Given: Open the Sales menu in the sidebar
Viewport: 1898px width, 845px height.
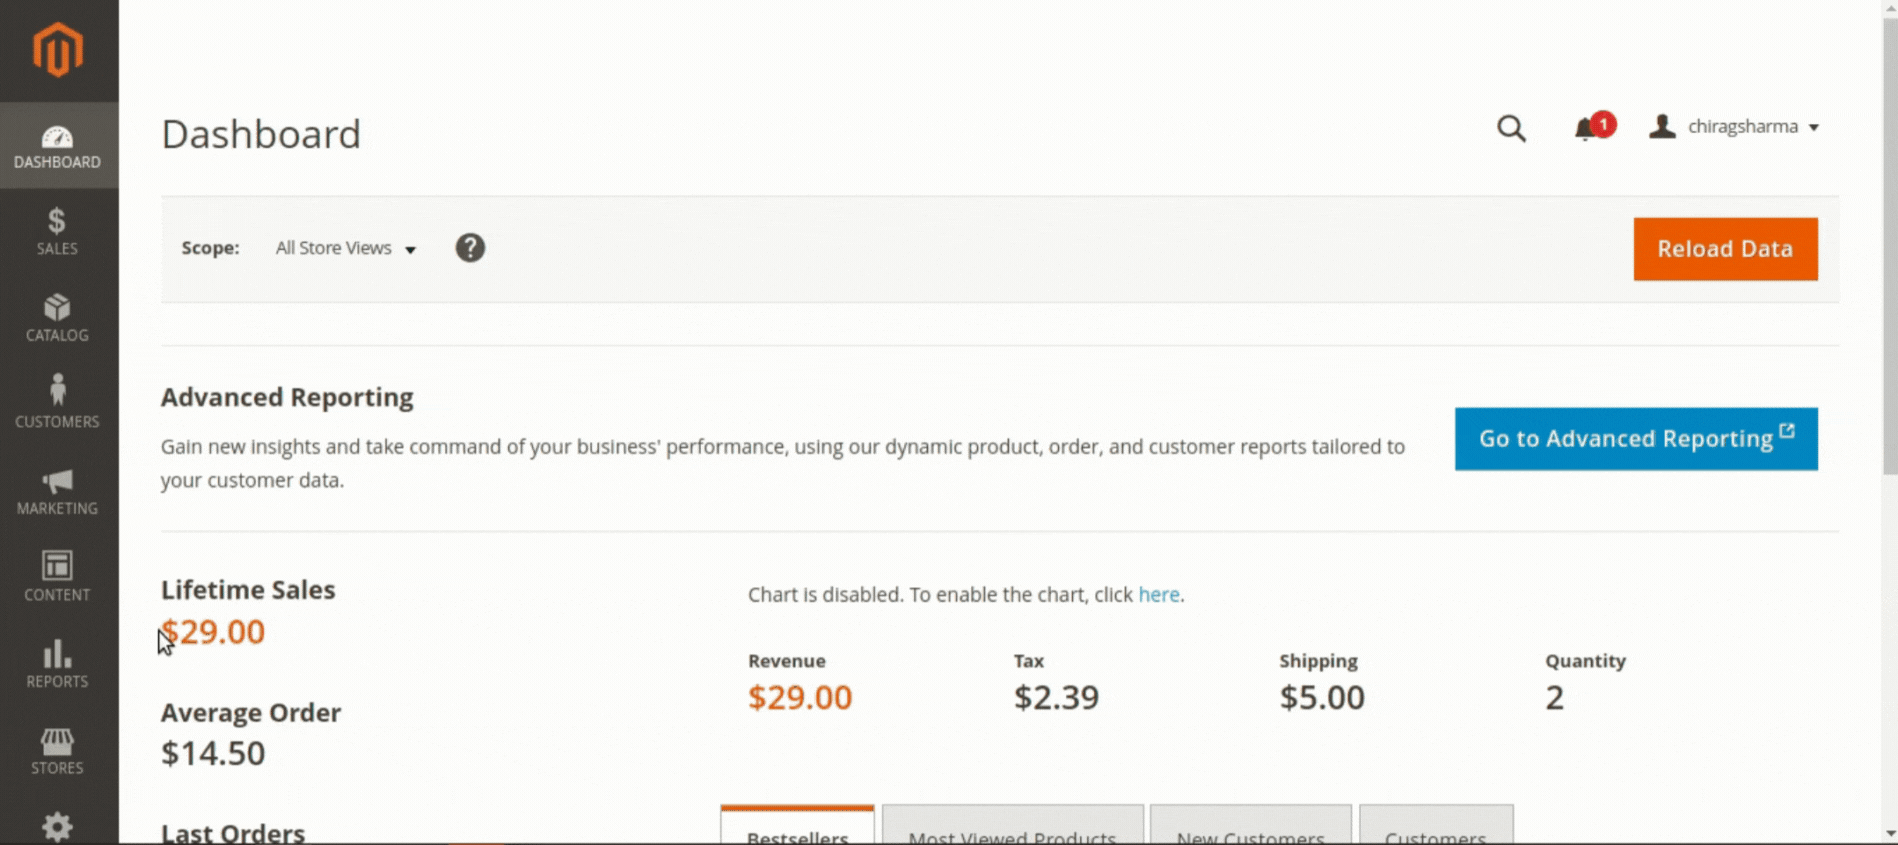Looking at the screenshot, I should (x=57, y=232).
